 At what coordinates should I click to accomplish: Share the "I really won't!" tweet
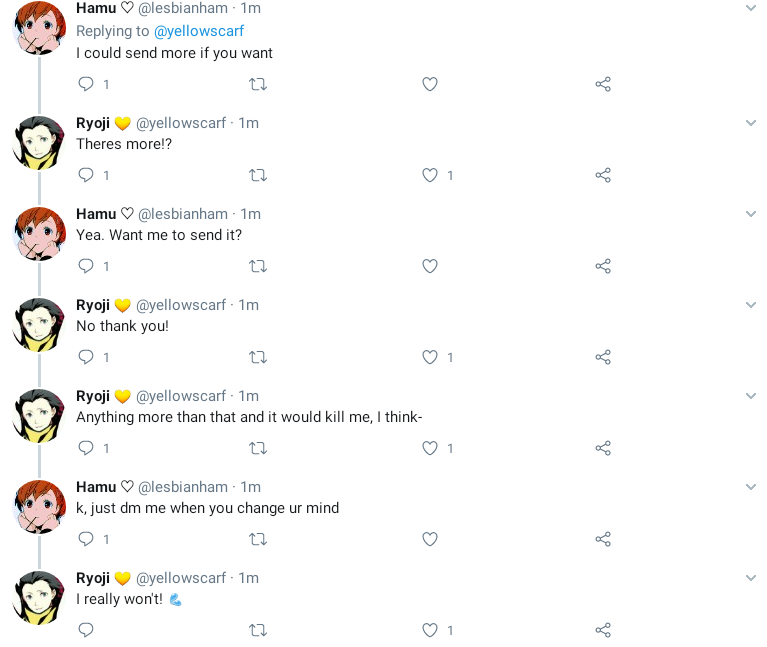603,631
